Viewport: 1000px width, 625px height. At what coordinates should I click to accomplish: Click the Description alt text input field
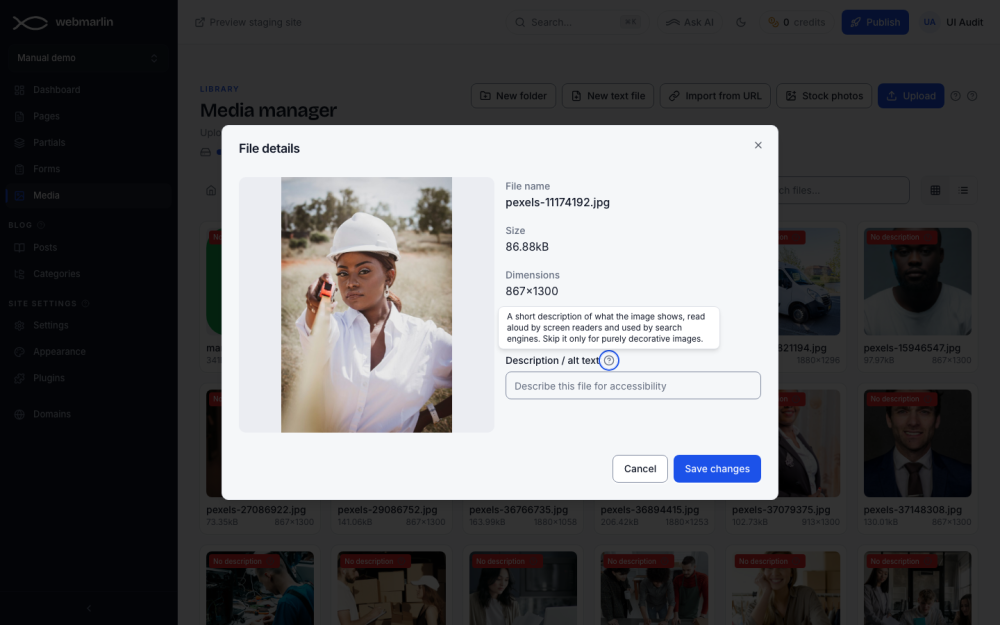pos(633,386)
